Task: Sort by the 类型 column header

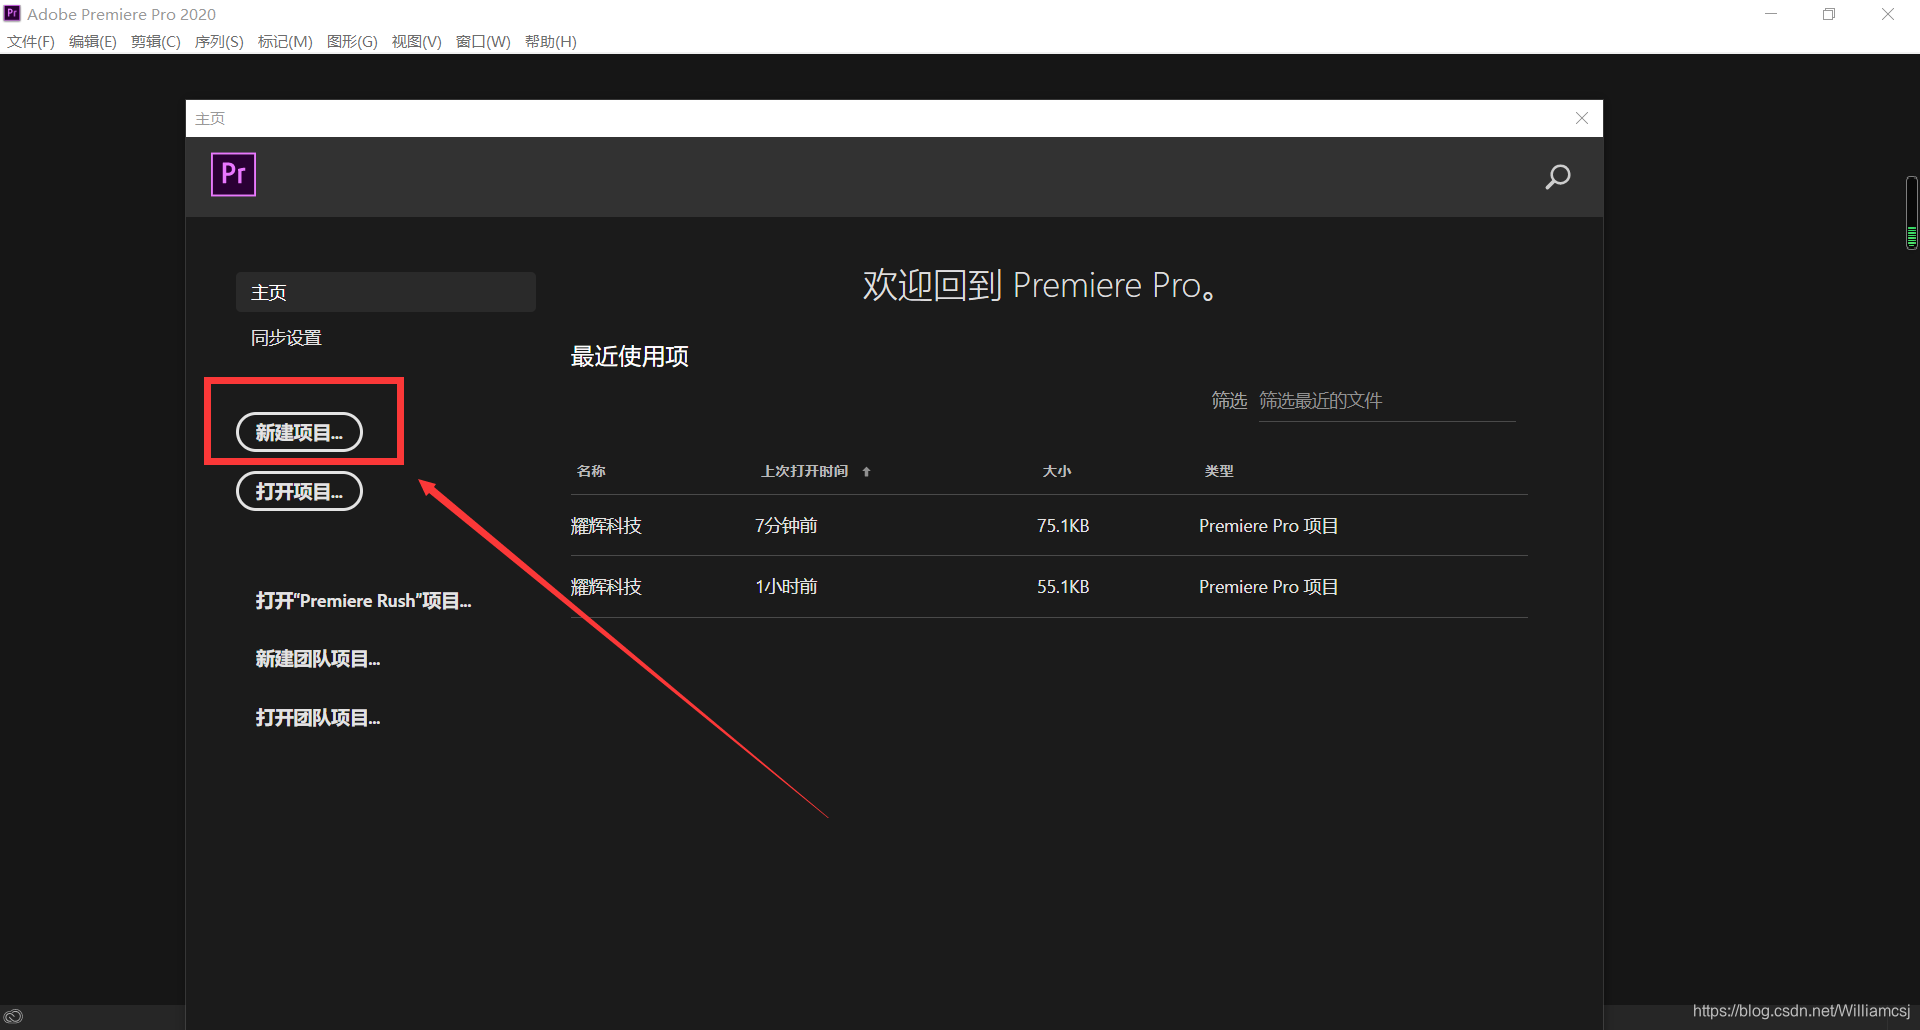Action: point(1219,471)
